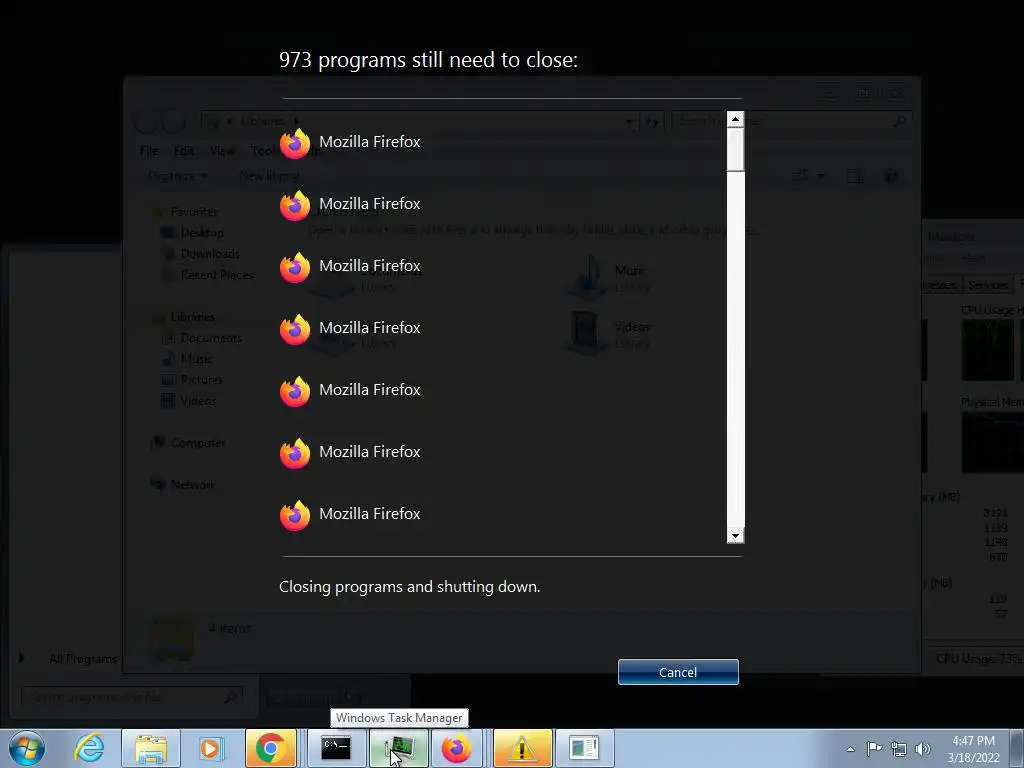
Task: Select Favorites in the Explorer navigation pane
Action: [194, 212]
